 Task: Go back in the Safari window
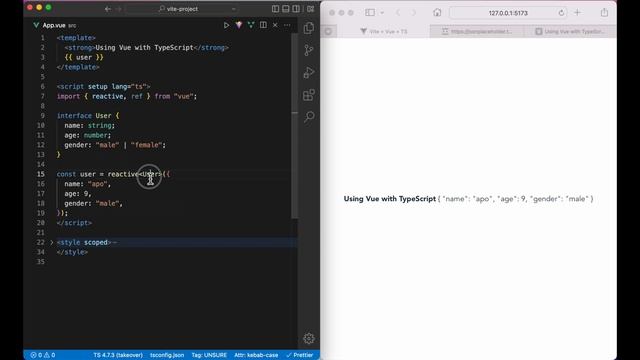coord(398,13)
